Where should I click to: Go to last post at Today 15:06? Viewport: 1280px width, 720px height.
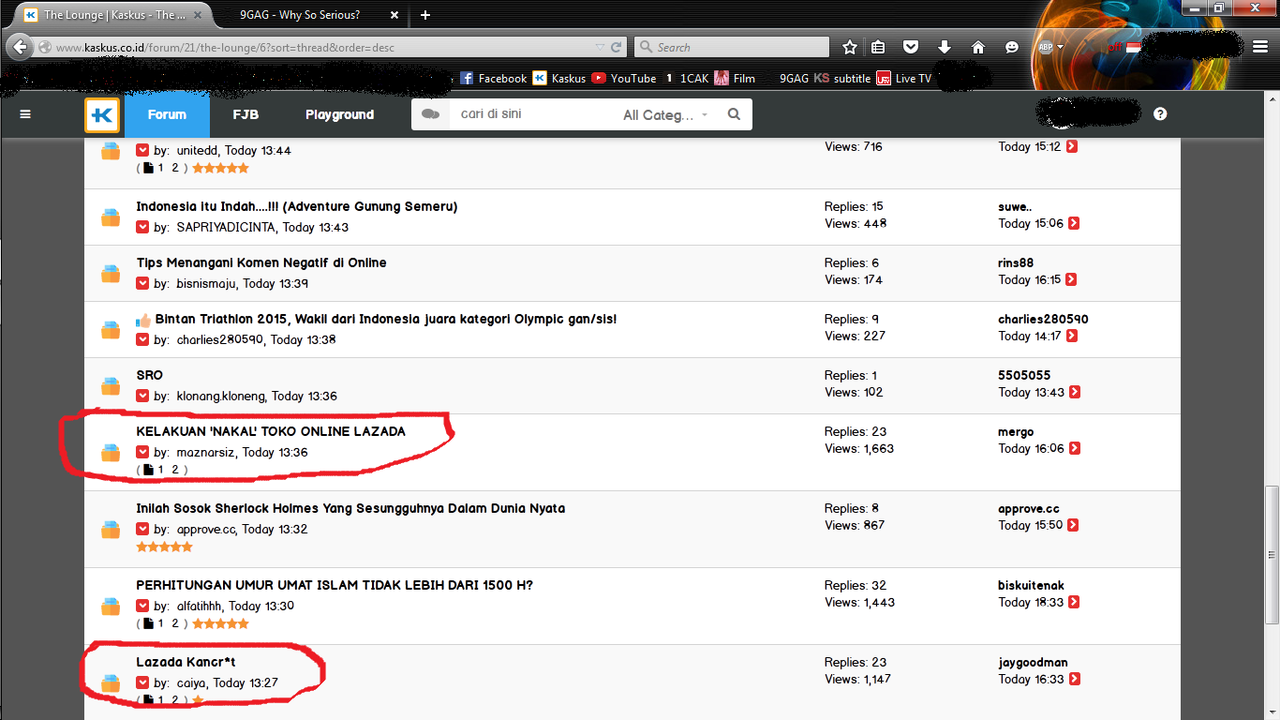(x=1073, y=224)
